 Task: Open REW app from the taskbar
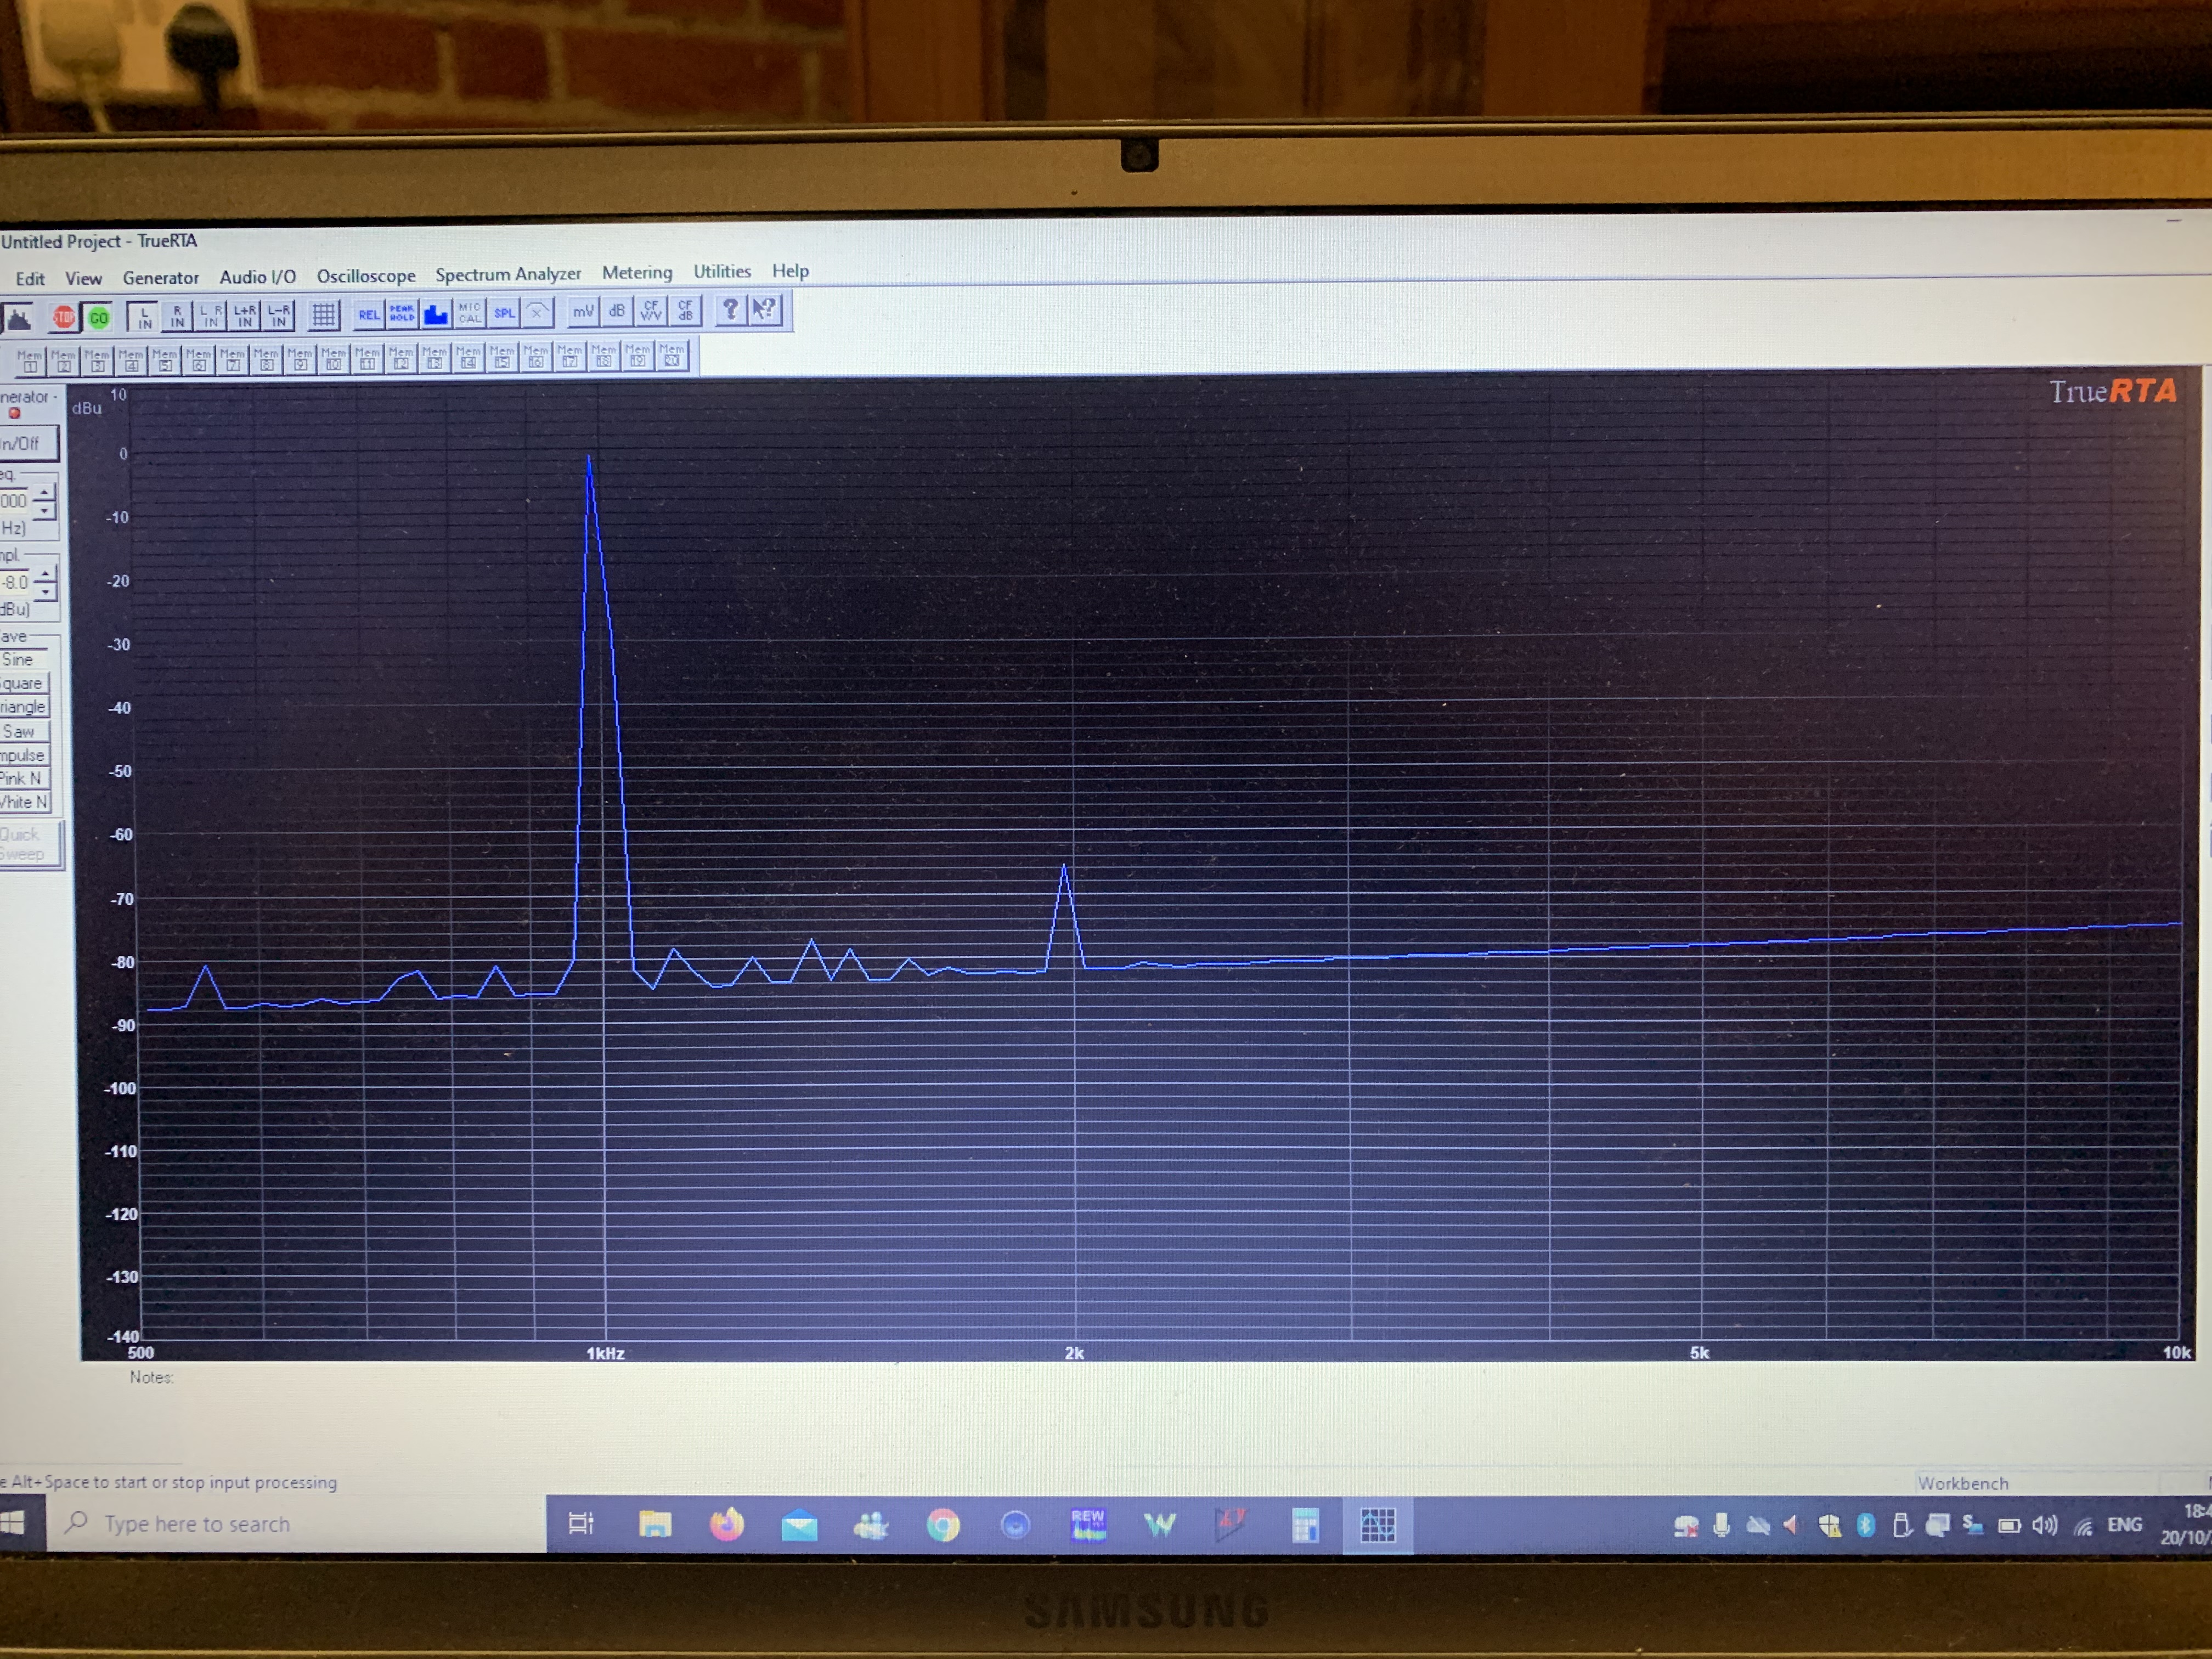coord(1087,1525)
